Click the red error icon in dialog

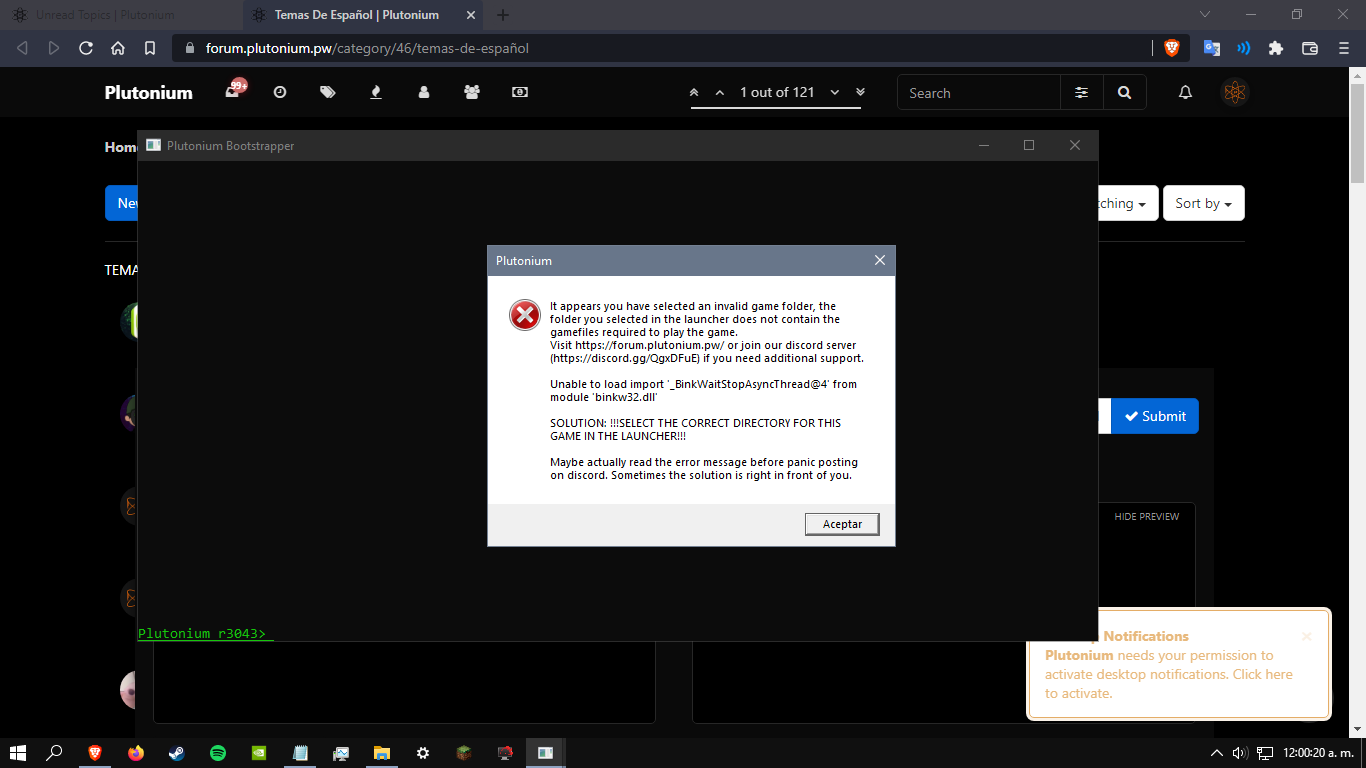(525, 315)
